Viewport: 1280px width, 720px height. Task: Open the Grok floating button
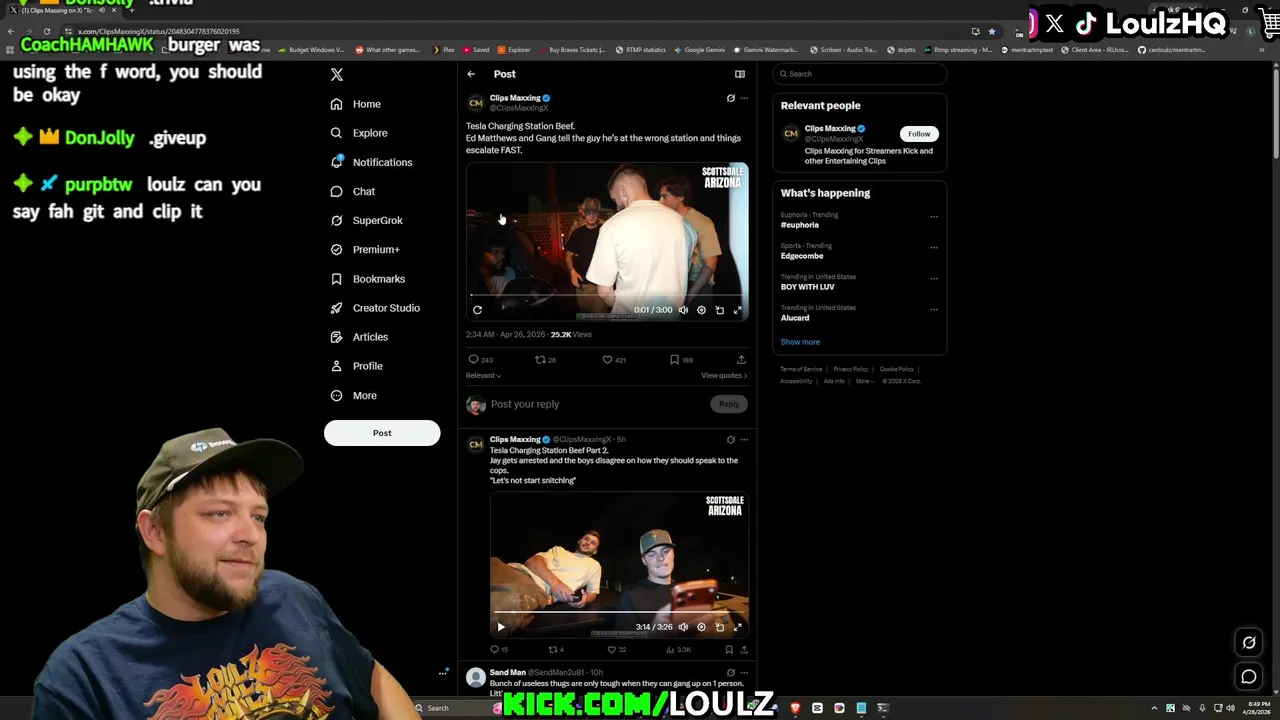[x=1249, y=643]
